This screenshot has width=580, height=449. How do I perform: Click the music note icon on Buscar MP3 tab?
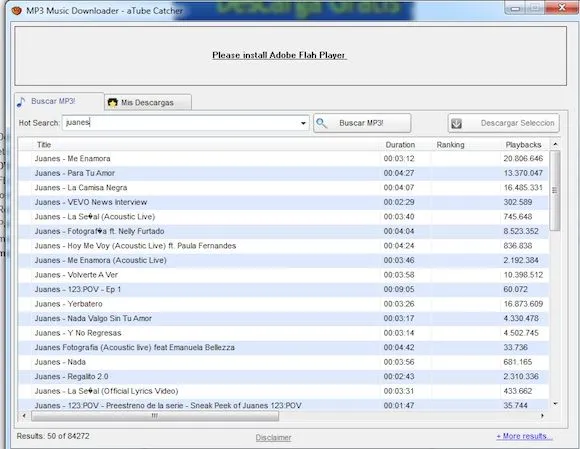click(22, 102)
